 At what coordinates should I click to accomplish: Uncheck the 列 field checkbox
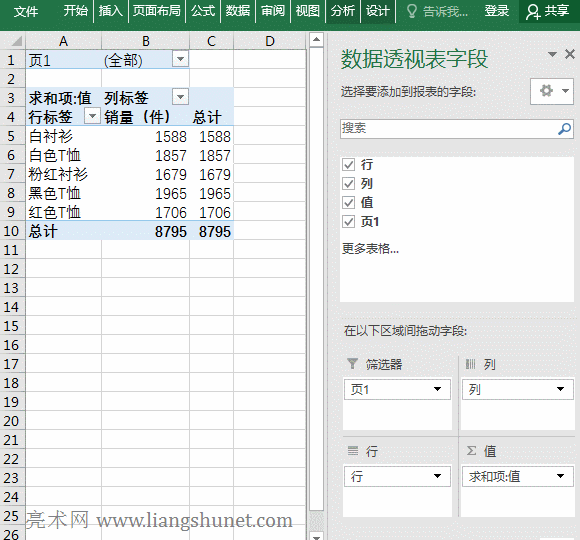(348, 183)
